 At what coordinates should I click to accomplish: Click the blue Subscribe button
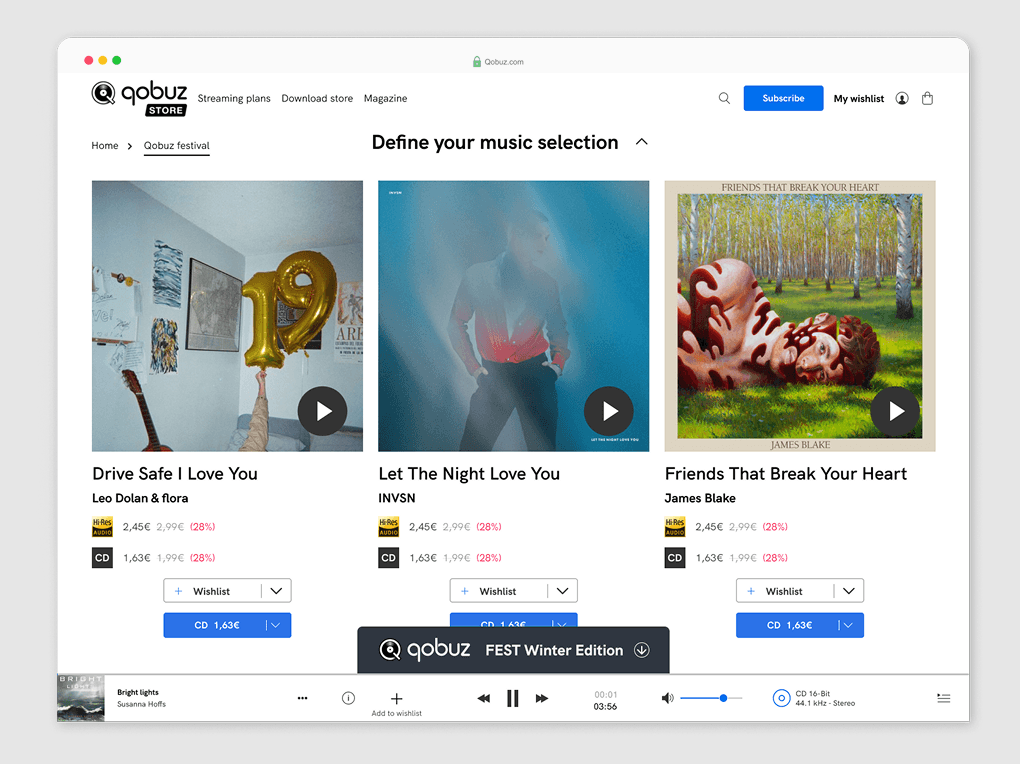click(783, 98)
